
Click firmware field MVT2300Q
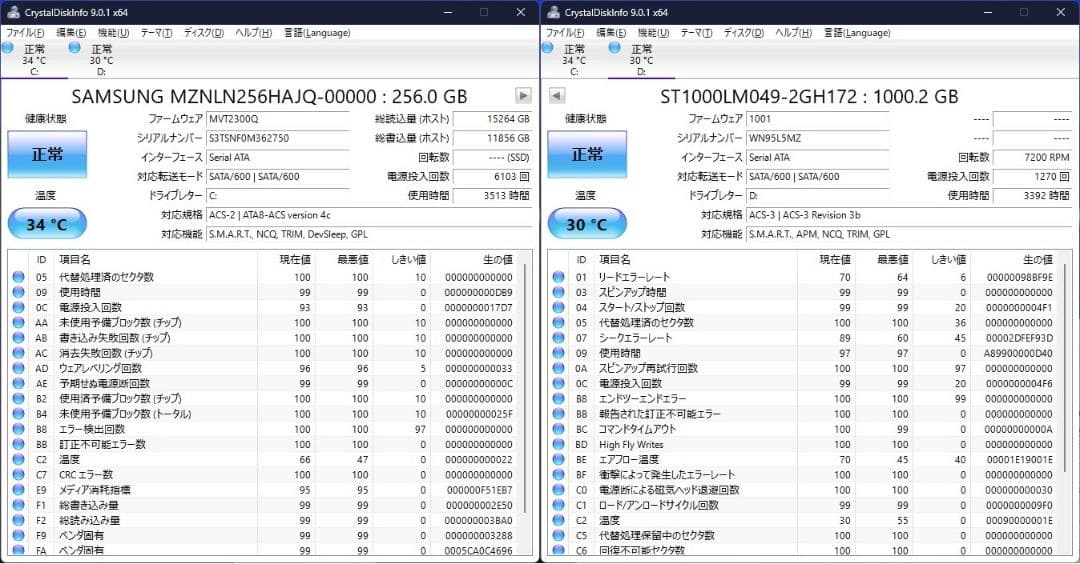pos(278,119)
